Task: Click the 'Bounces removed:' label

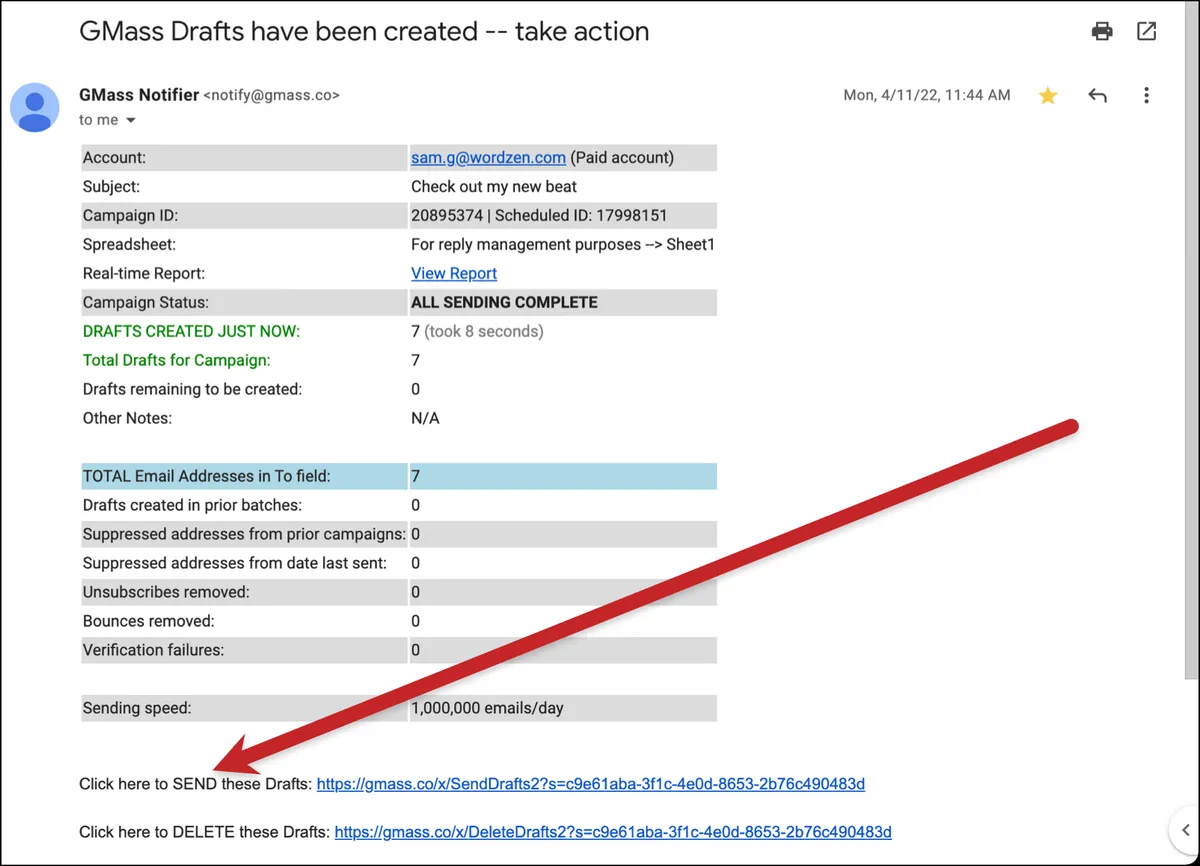Action: click(x=148, y=622)
